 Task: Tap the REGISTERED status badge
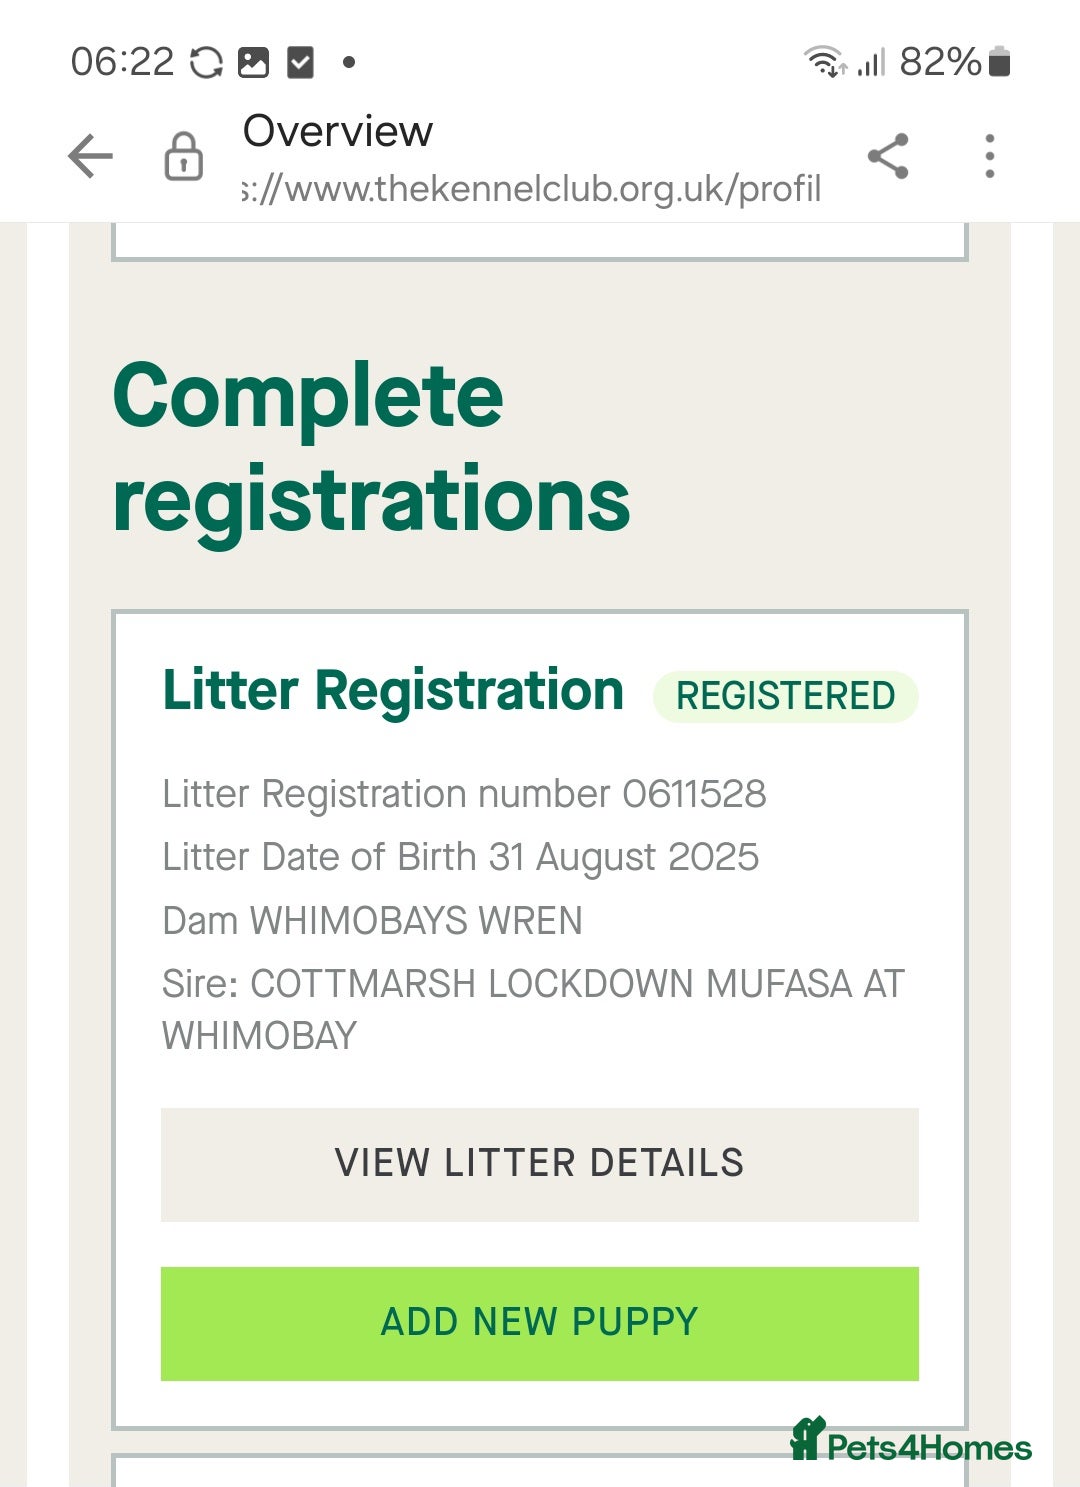[785, 696]
